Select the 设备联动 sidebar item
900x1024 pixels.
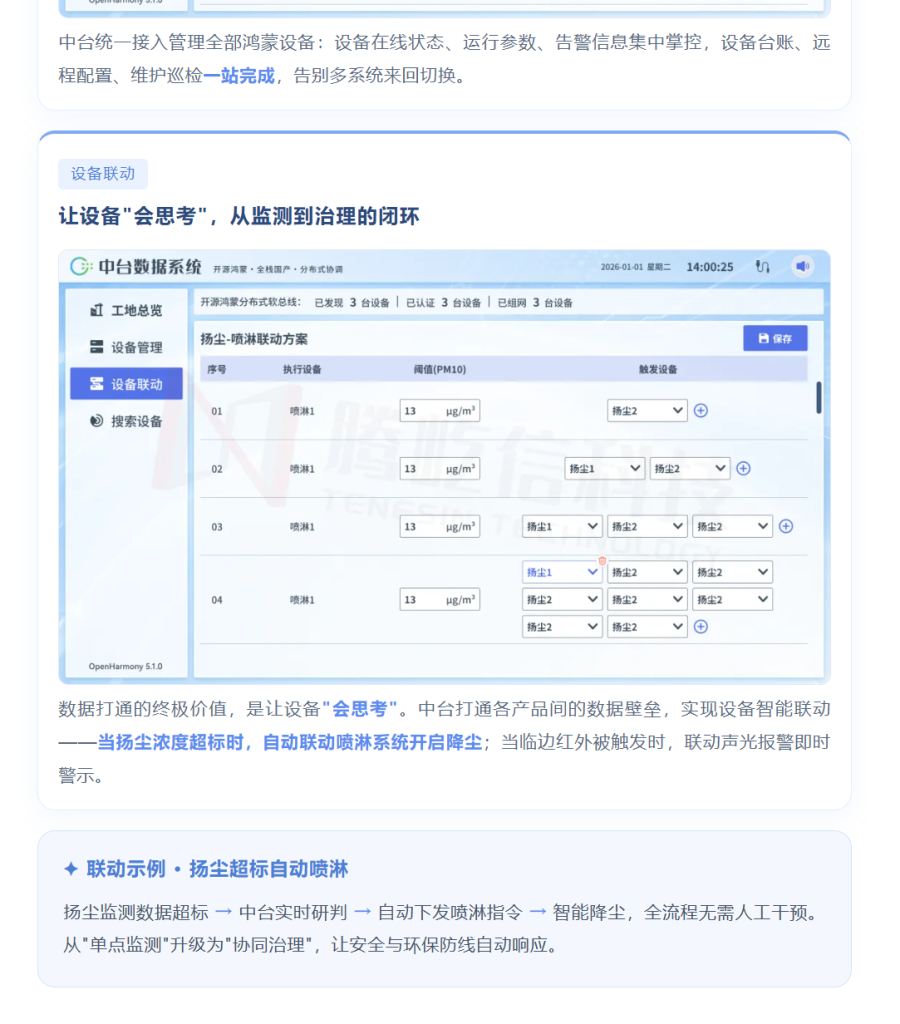point(126,384)
